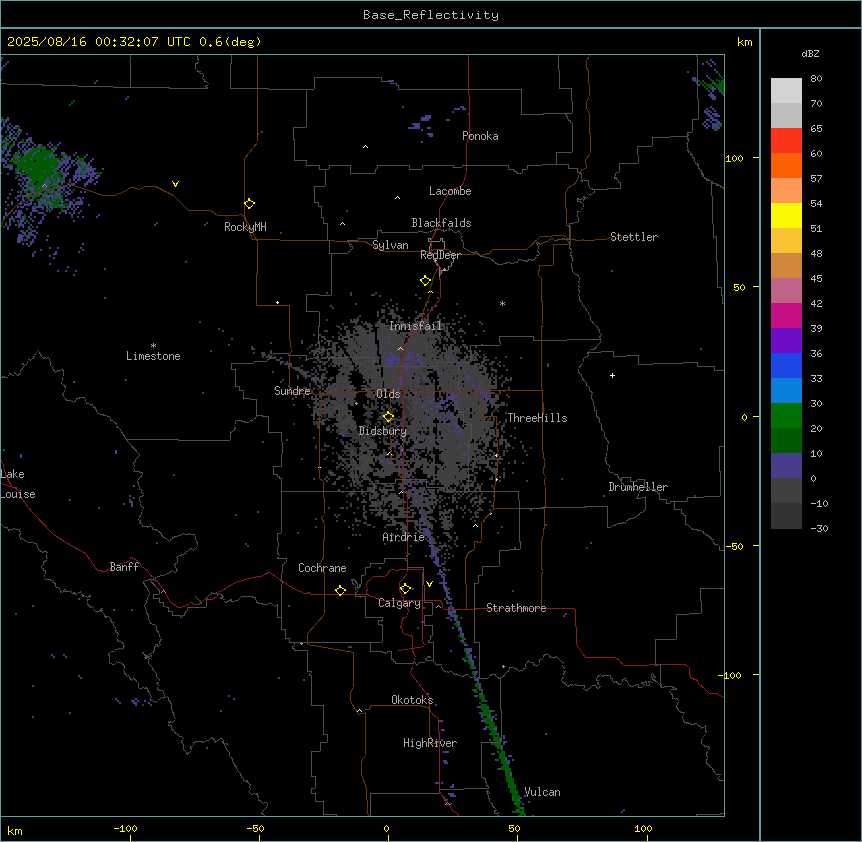Select the dark green 10–20 dBZ swatch
Screen dimensions: 862x842
[786, 441]
